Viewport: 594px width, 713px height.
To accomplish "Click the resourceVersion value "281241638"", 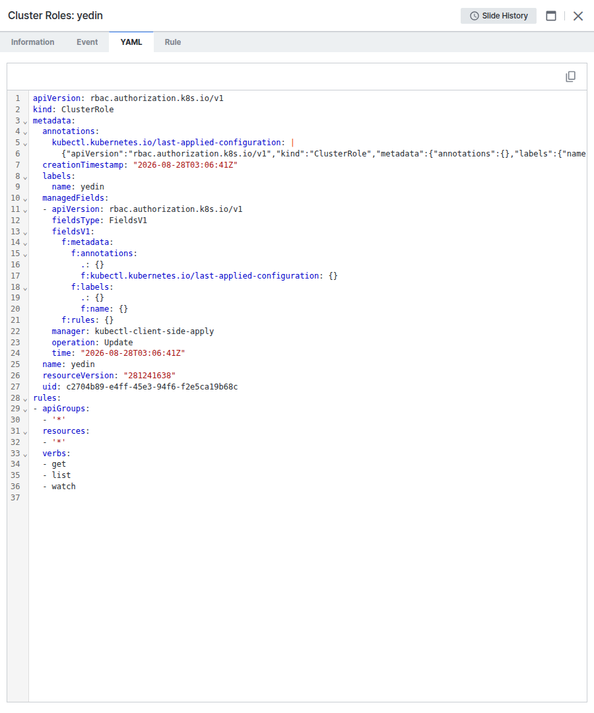I will tap(149, 375).
